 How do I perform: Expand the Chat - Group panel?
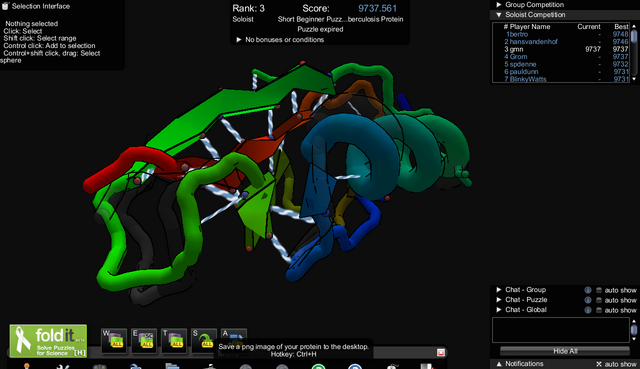[x=499, y=290]
